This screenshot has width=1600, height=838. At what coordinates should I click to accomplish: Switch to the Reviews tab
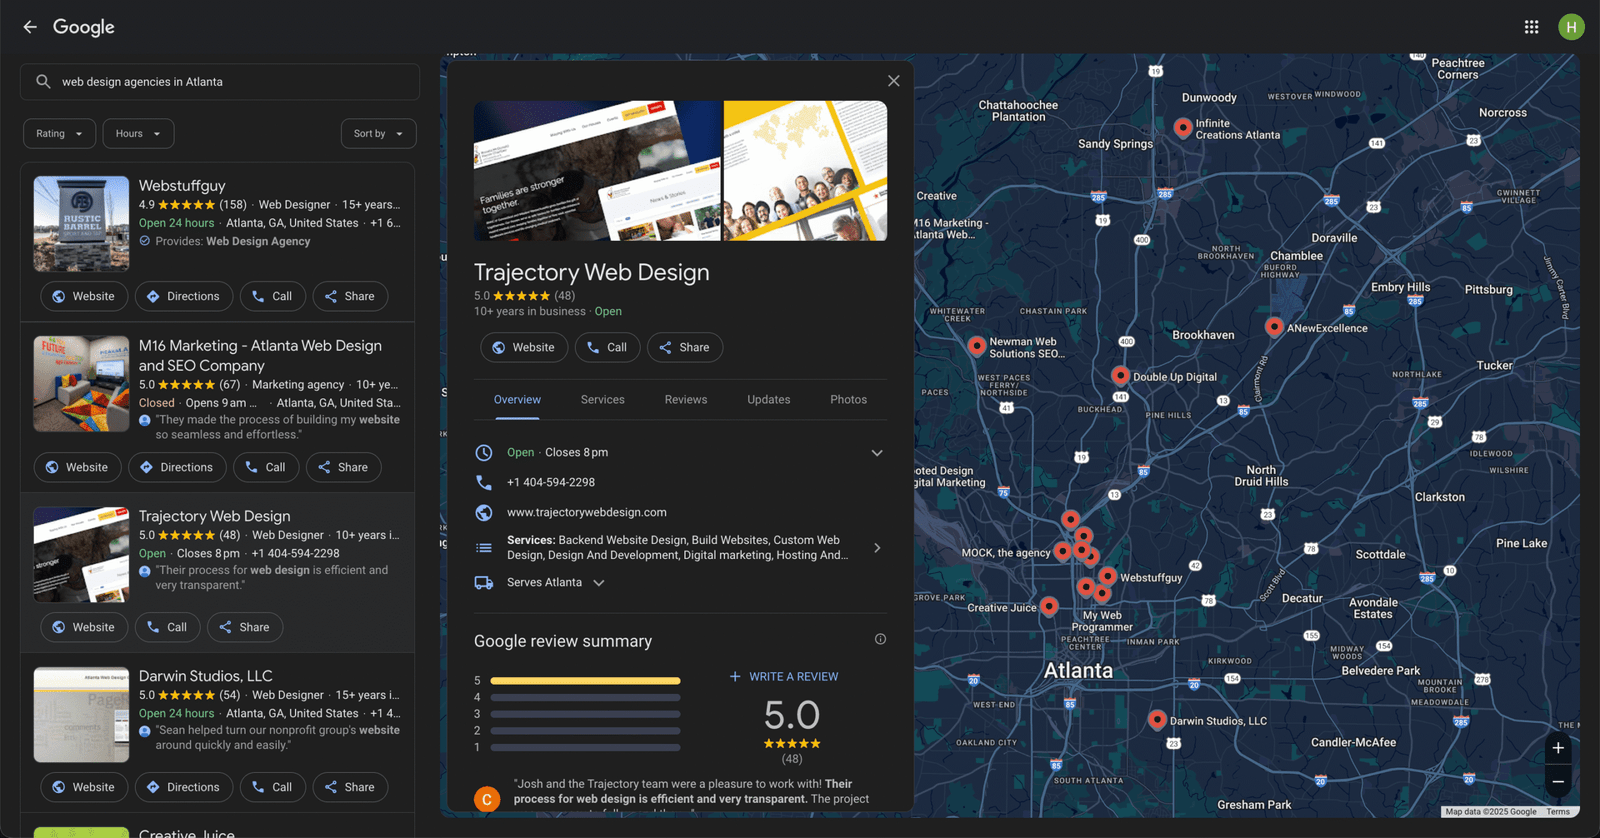pos(686,400)
